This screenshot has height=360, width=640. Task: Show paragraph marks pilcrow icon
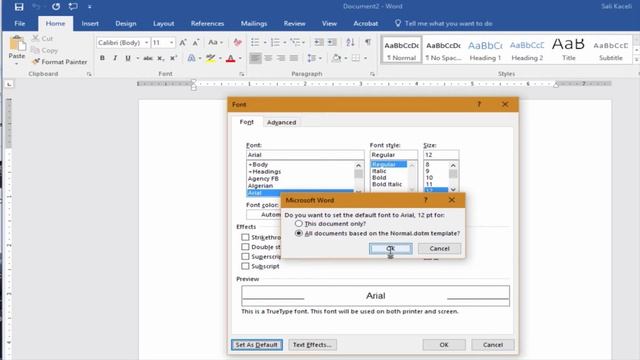pos(368,42)
